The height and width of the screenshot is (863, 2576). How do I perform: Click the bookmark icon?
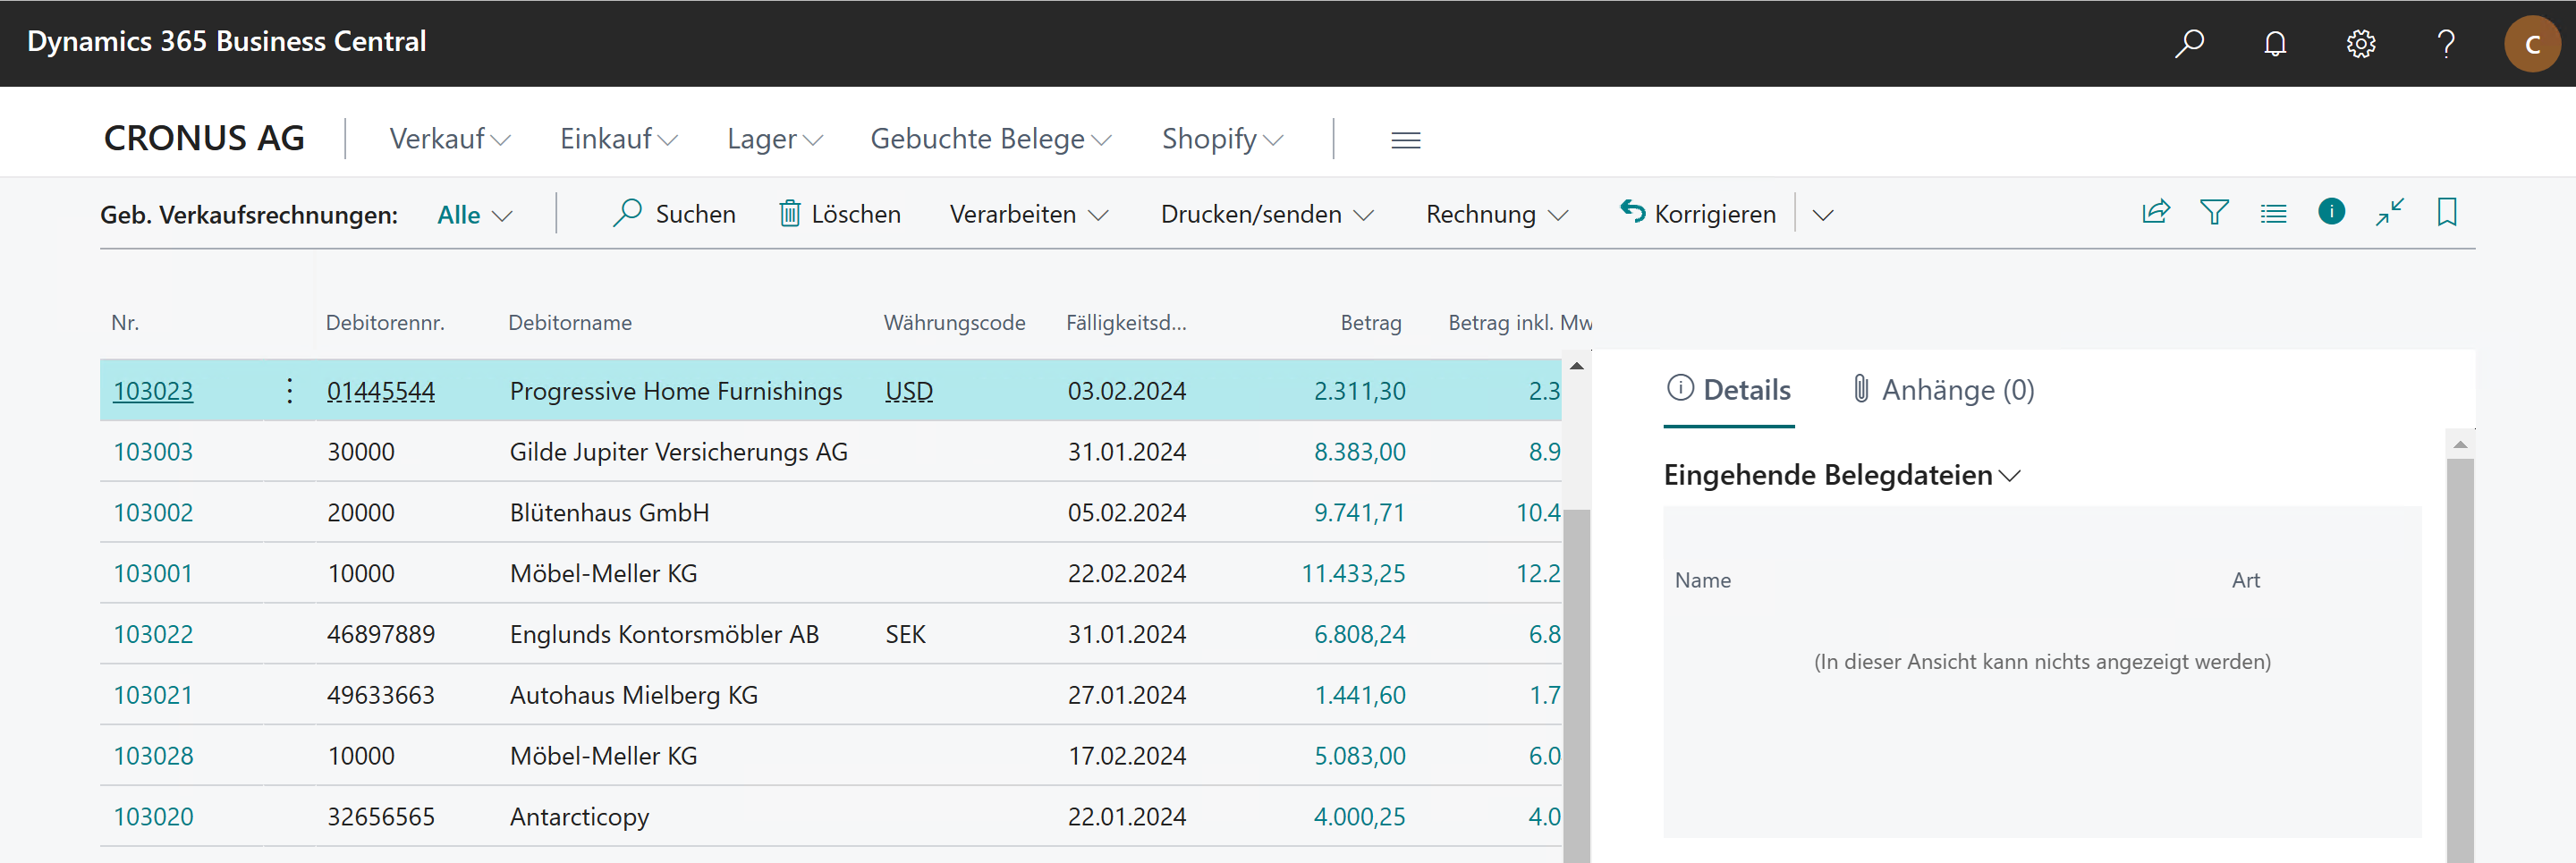click(2447, 212)
